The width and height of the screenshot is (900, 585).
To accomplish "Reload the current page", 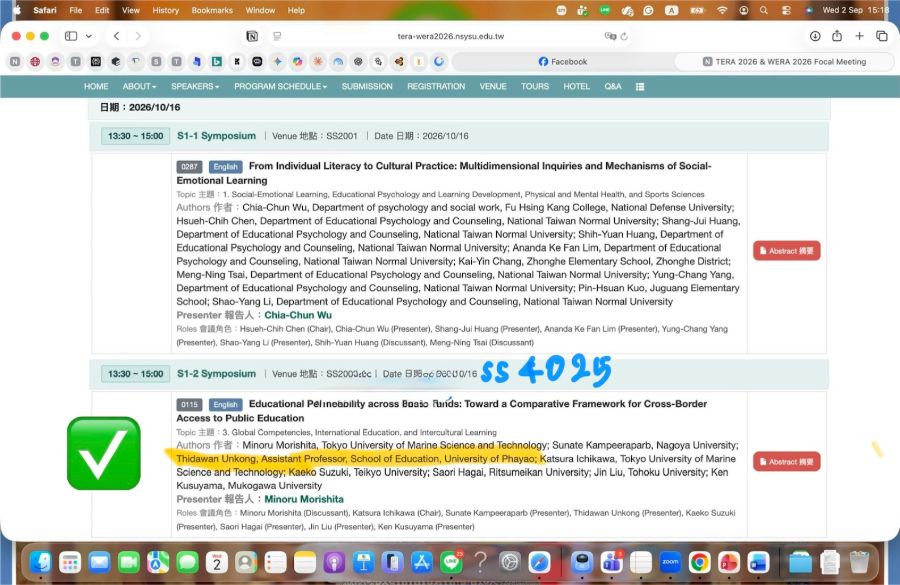I will pyautogui.click(x=624, y=36).
